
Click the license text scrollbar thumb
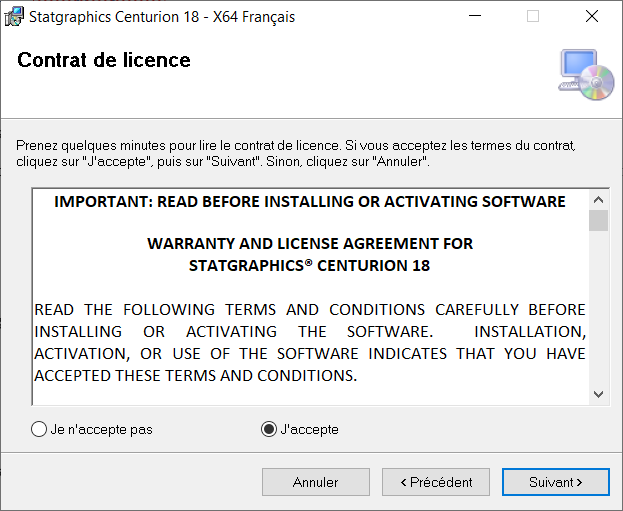point(598,221)
